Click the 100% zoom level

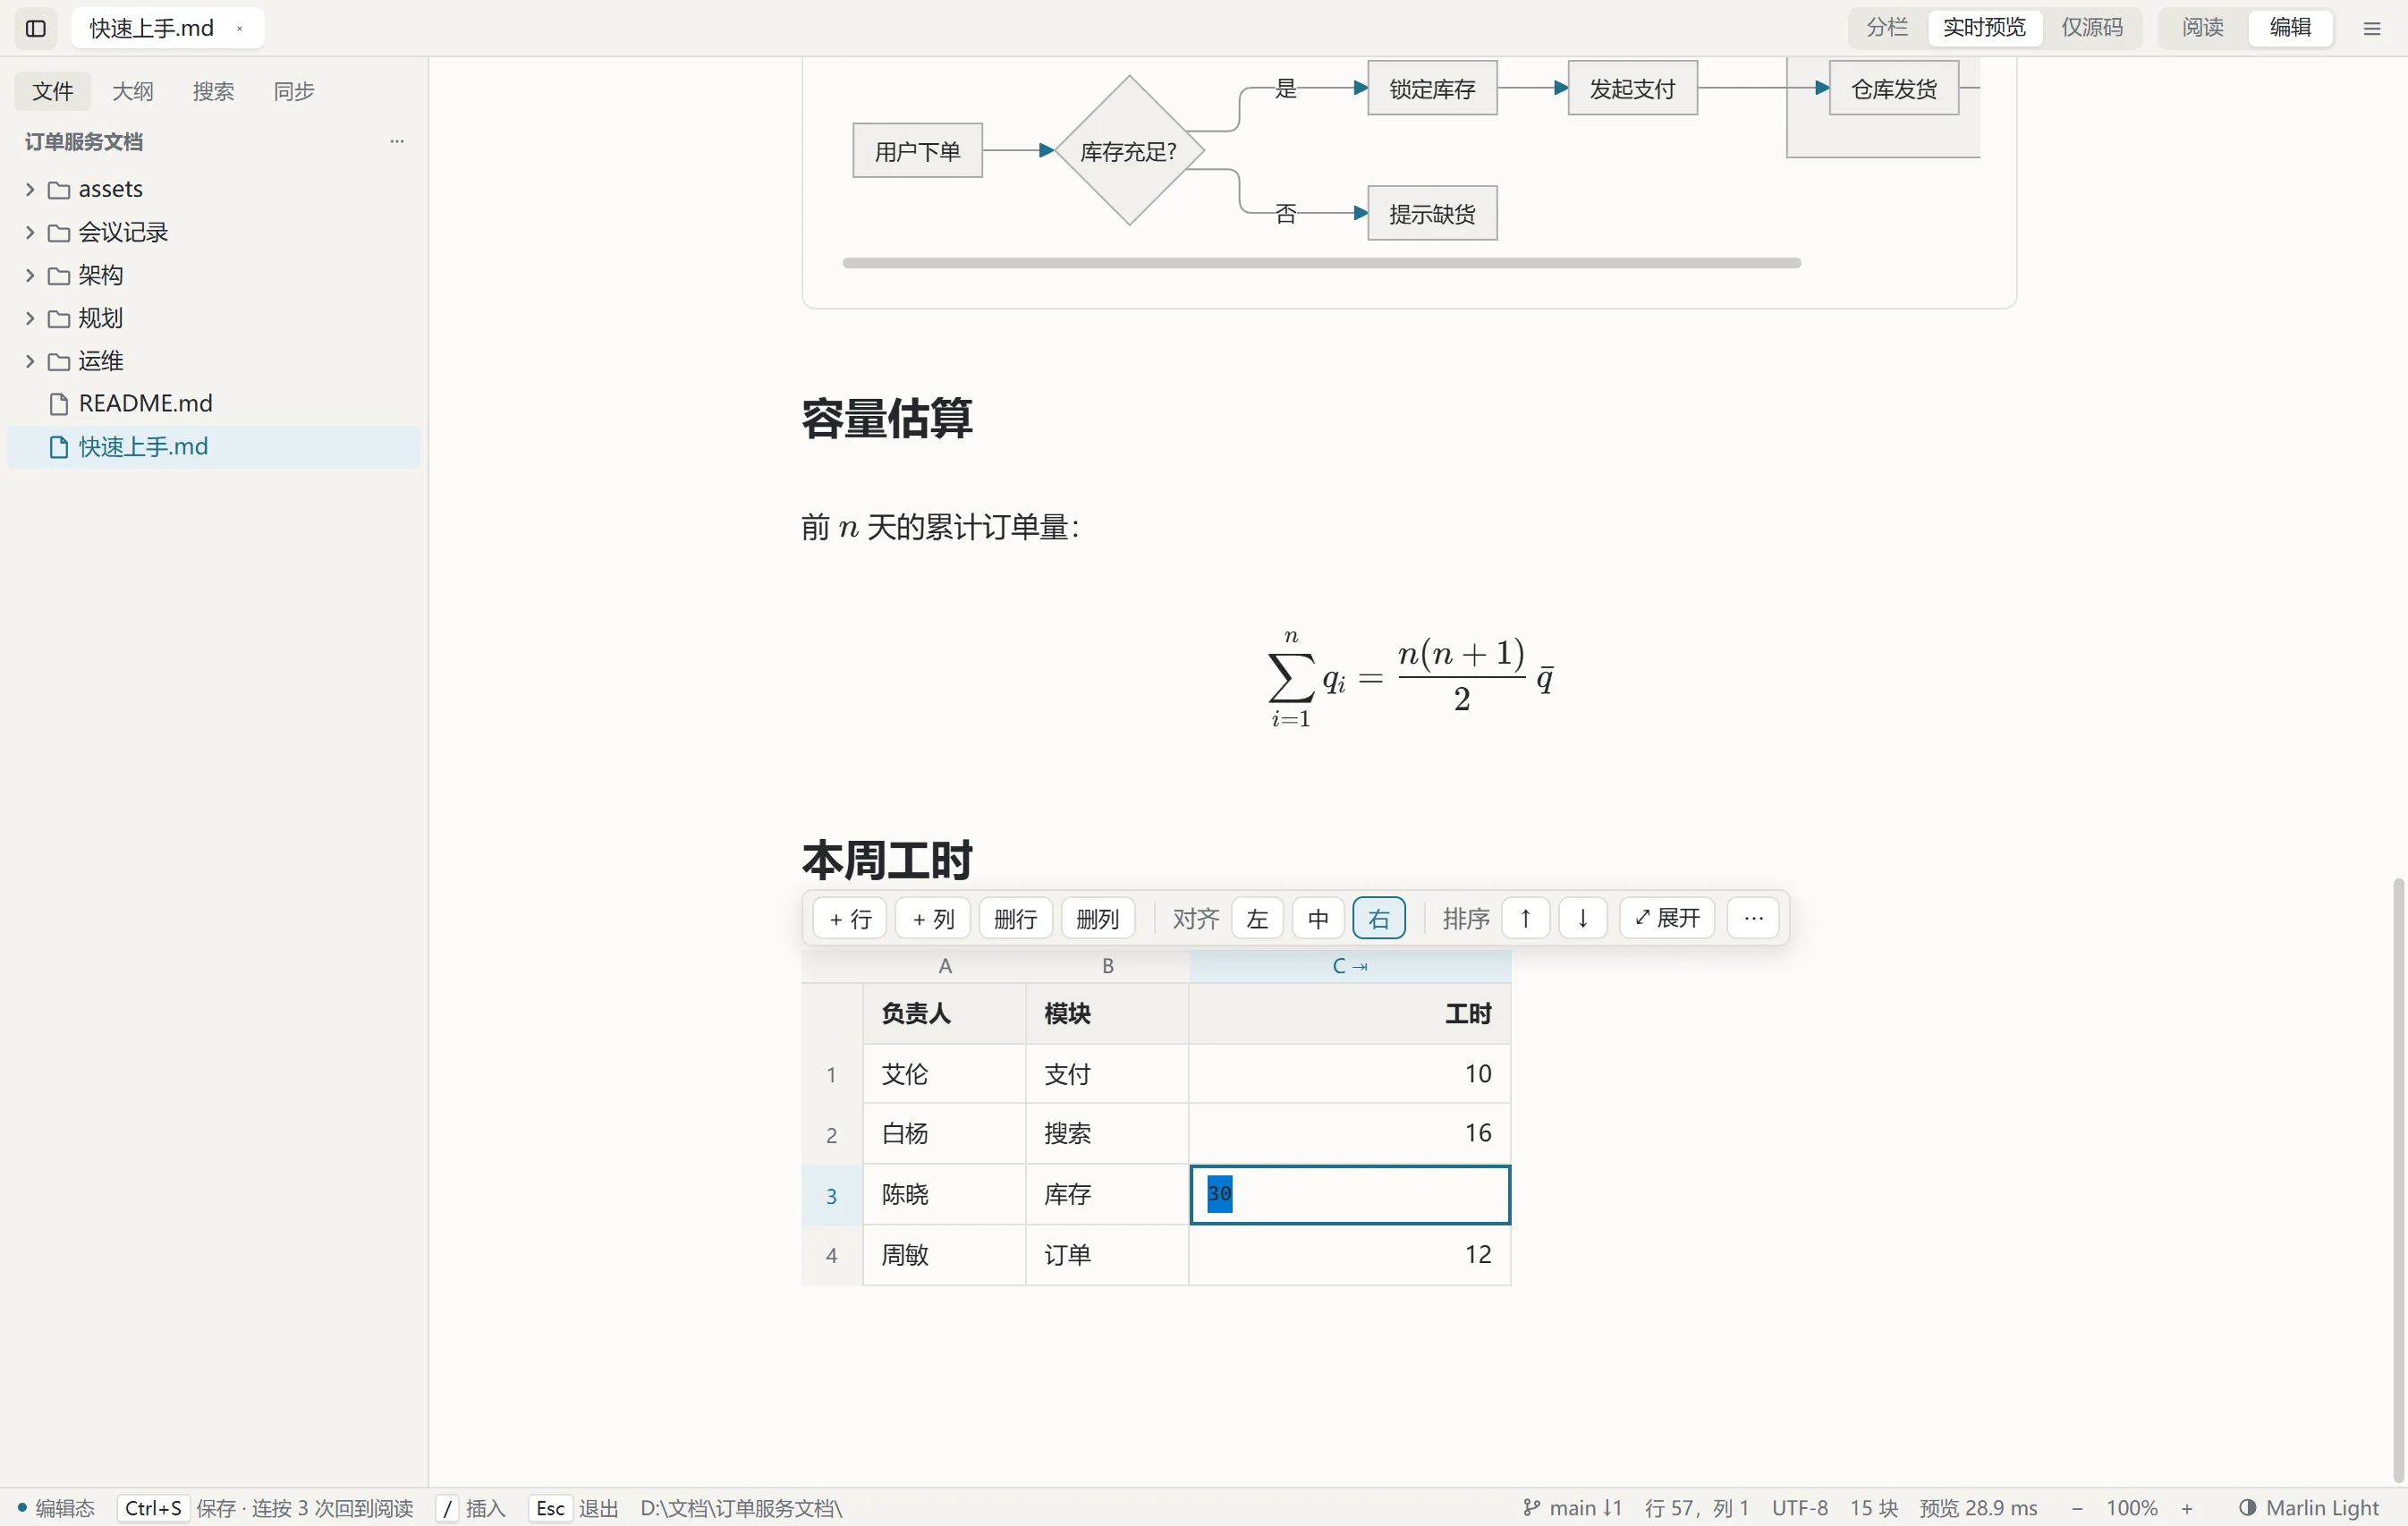click(x=2132, y=1507)
